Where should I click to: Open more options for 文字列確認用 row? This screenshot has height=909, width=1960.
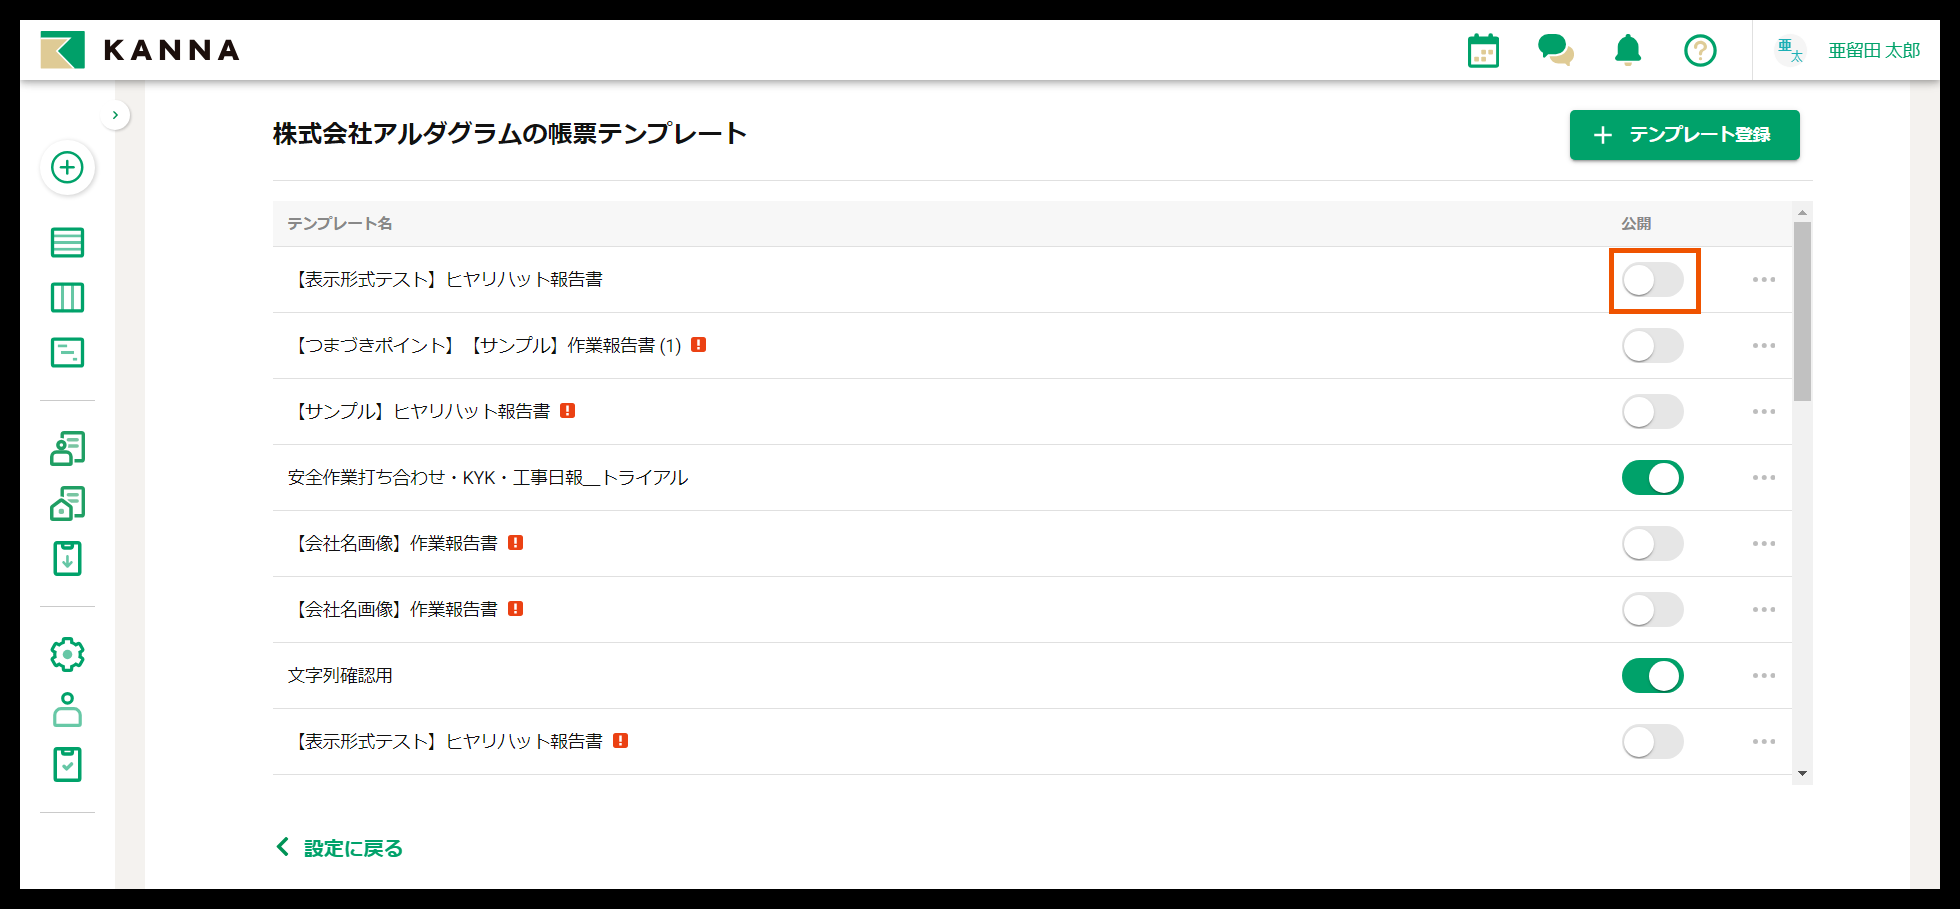pyautogui.click(x=1763, y=676)
